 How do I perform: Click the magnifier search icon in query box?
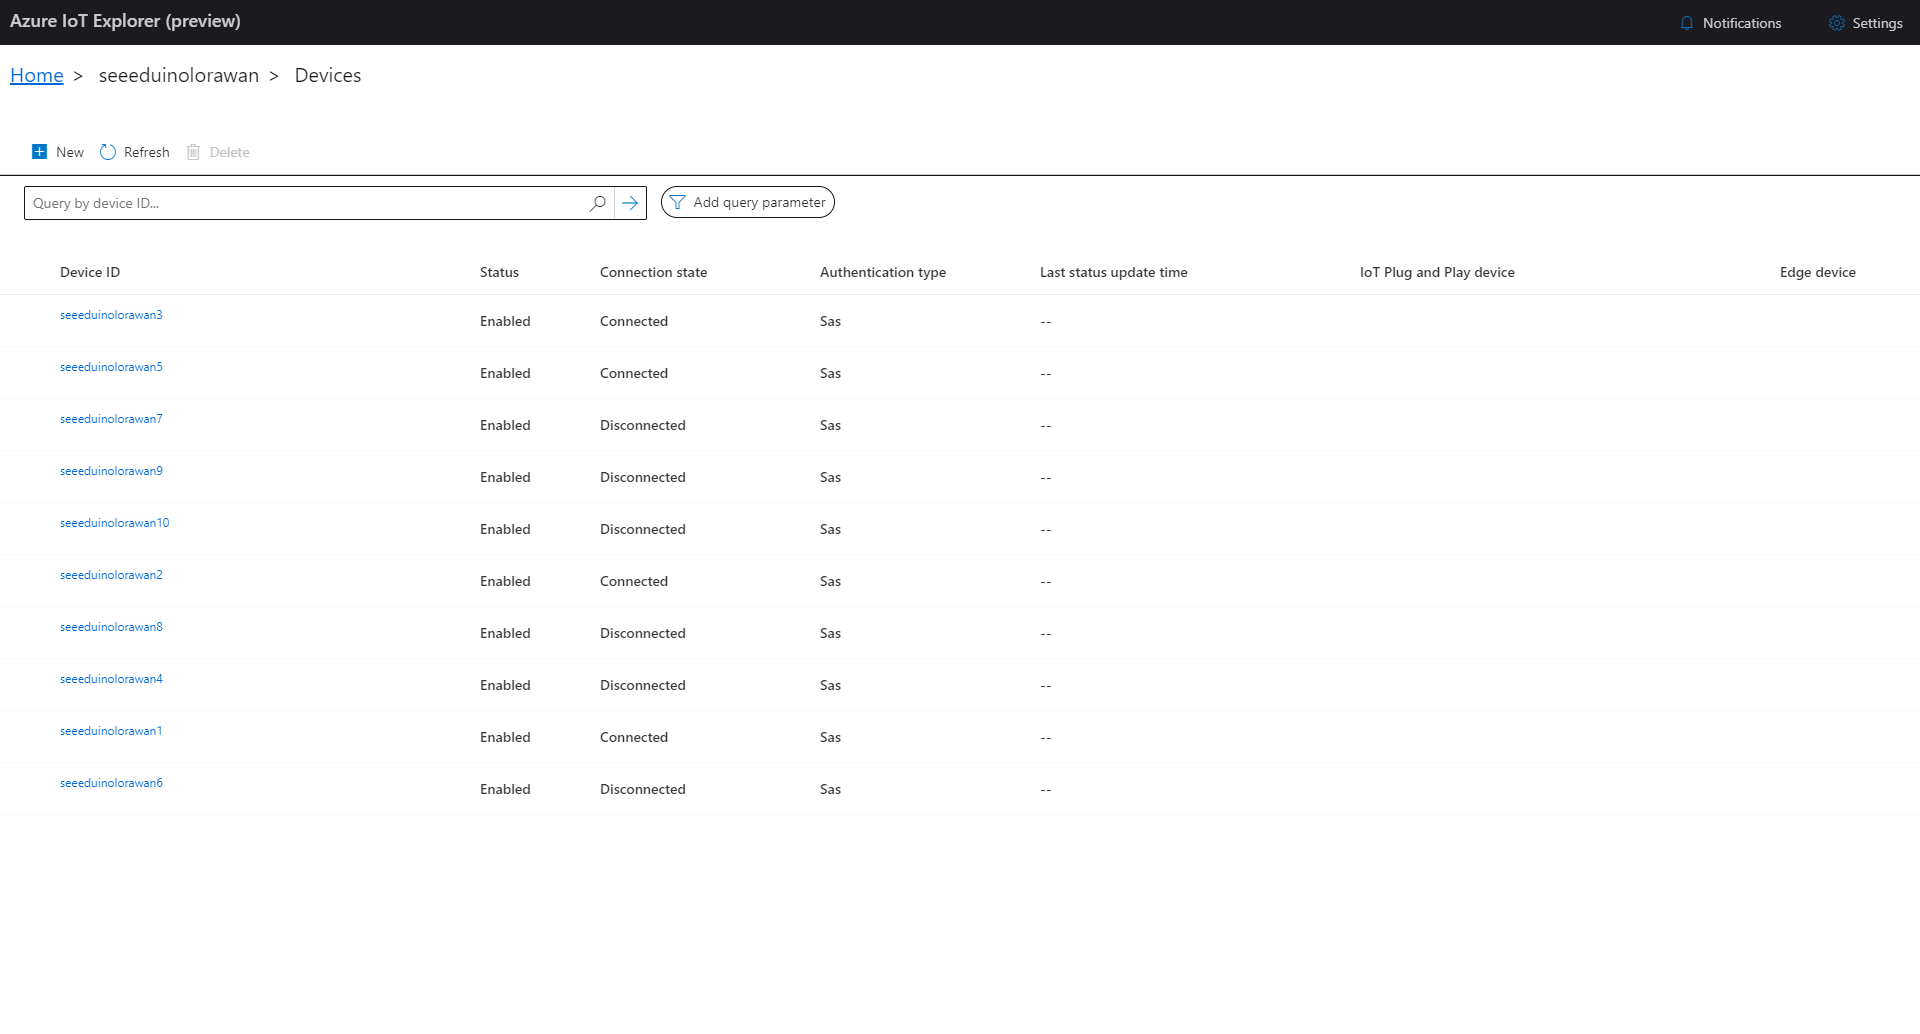click(598, 203)
